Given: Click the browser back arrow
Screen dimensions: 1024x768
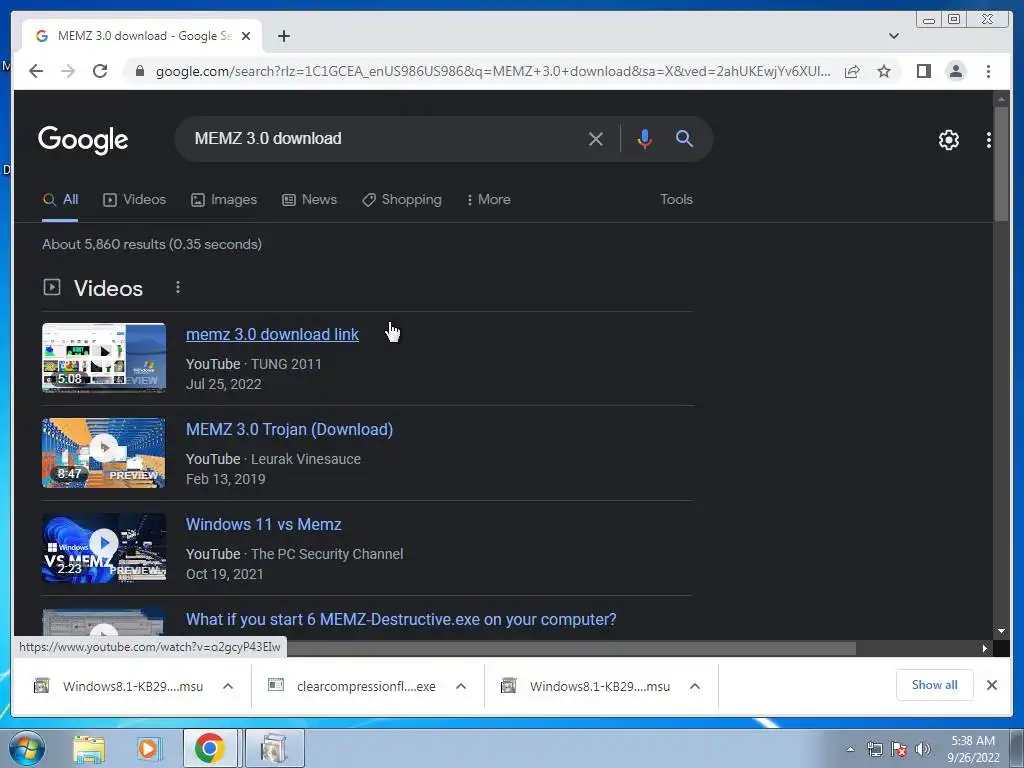Looking at the screenshot, I should pyautogui.click(x=36, y=71).
